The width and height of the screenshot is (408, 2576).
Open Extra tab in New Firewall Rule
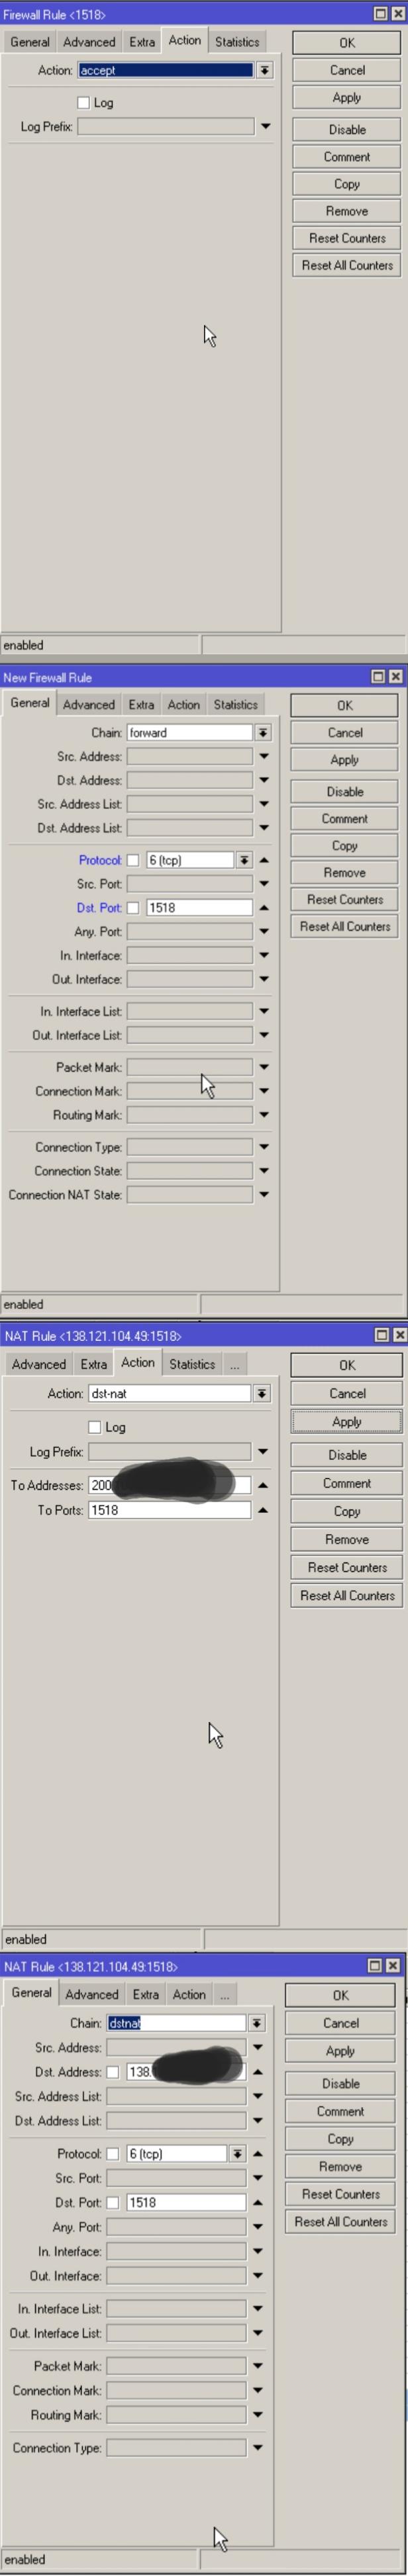141,704
